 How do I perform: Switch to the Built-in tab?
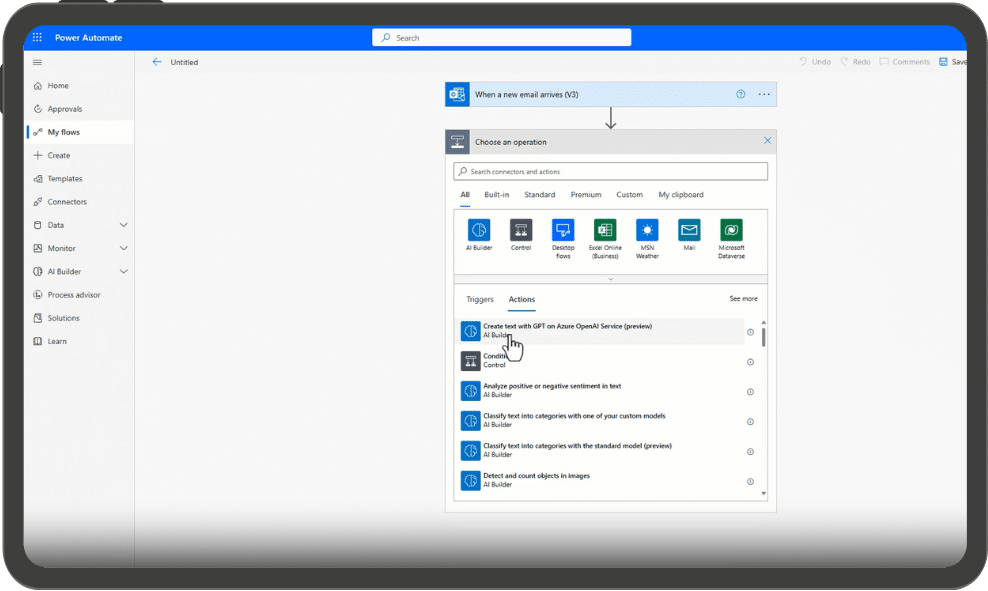(497, 195)
